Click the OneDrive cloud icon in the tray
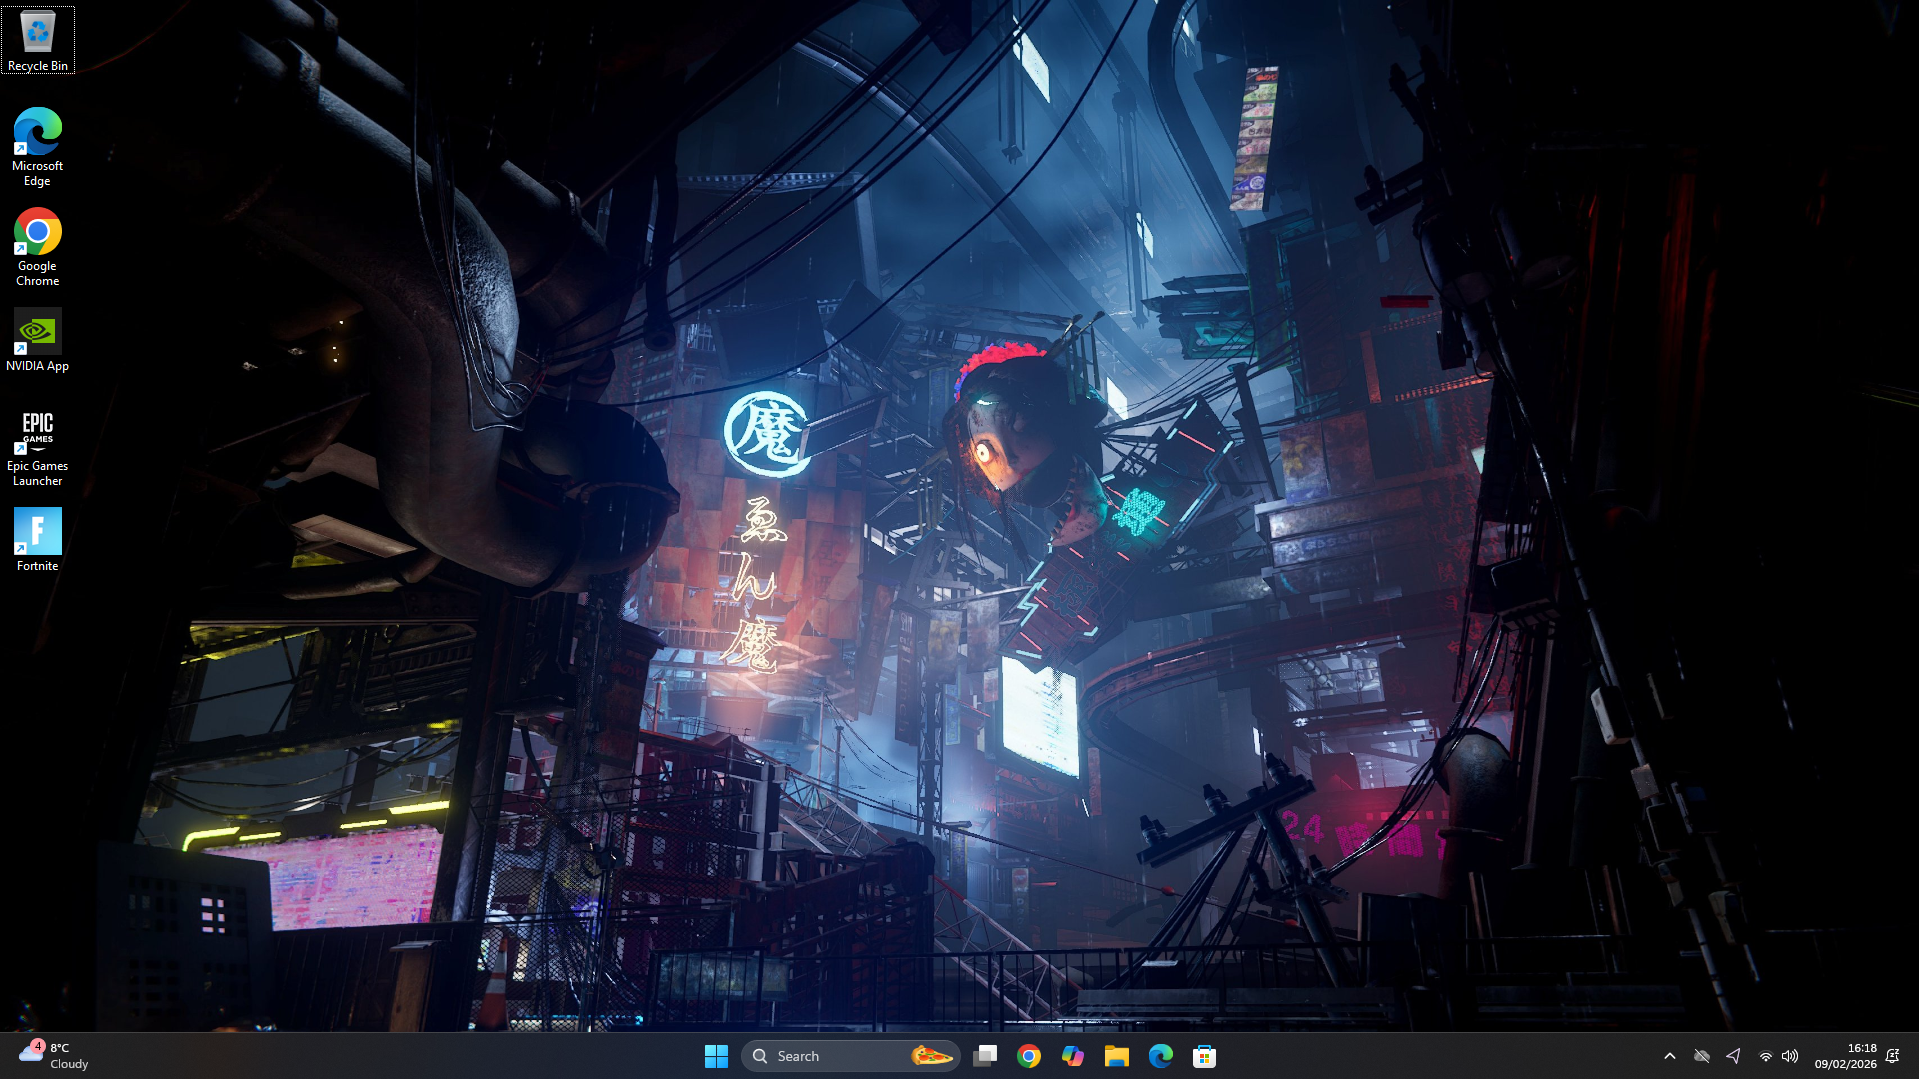This screenshot has width=1919, height=1079. click(1702, 1056)
